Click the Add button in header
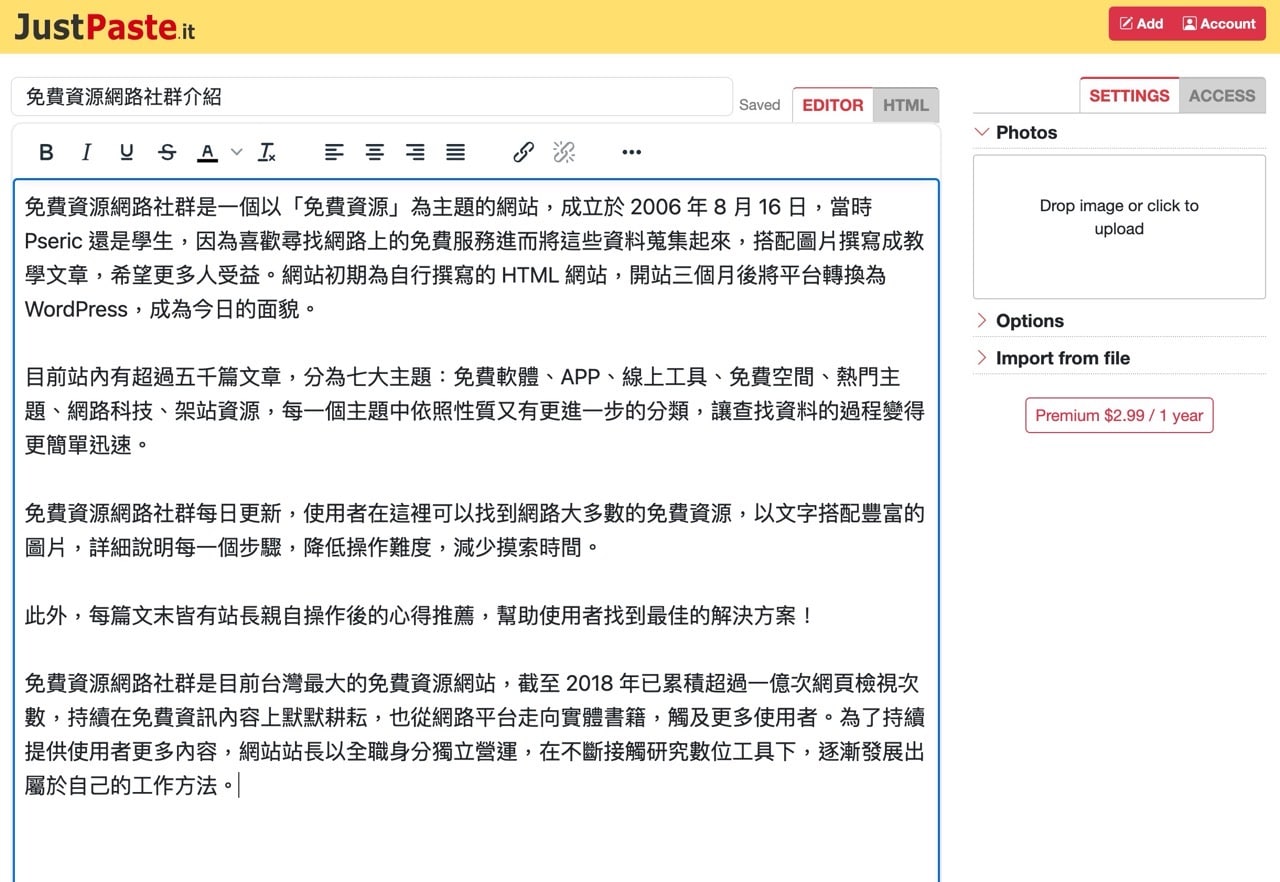The height and width of the screenshot is (882, 1280). [x=1141, y=24]
